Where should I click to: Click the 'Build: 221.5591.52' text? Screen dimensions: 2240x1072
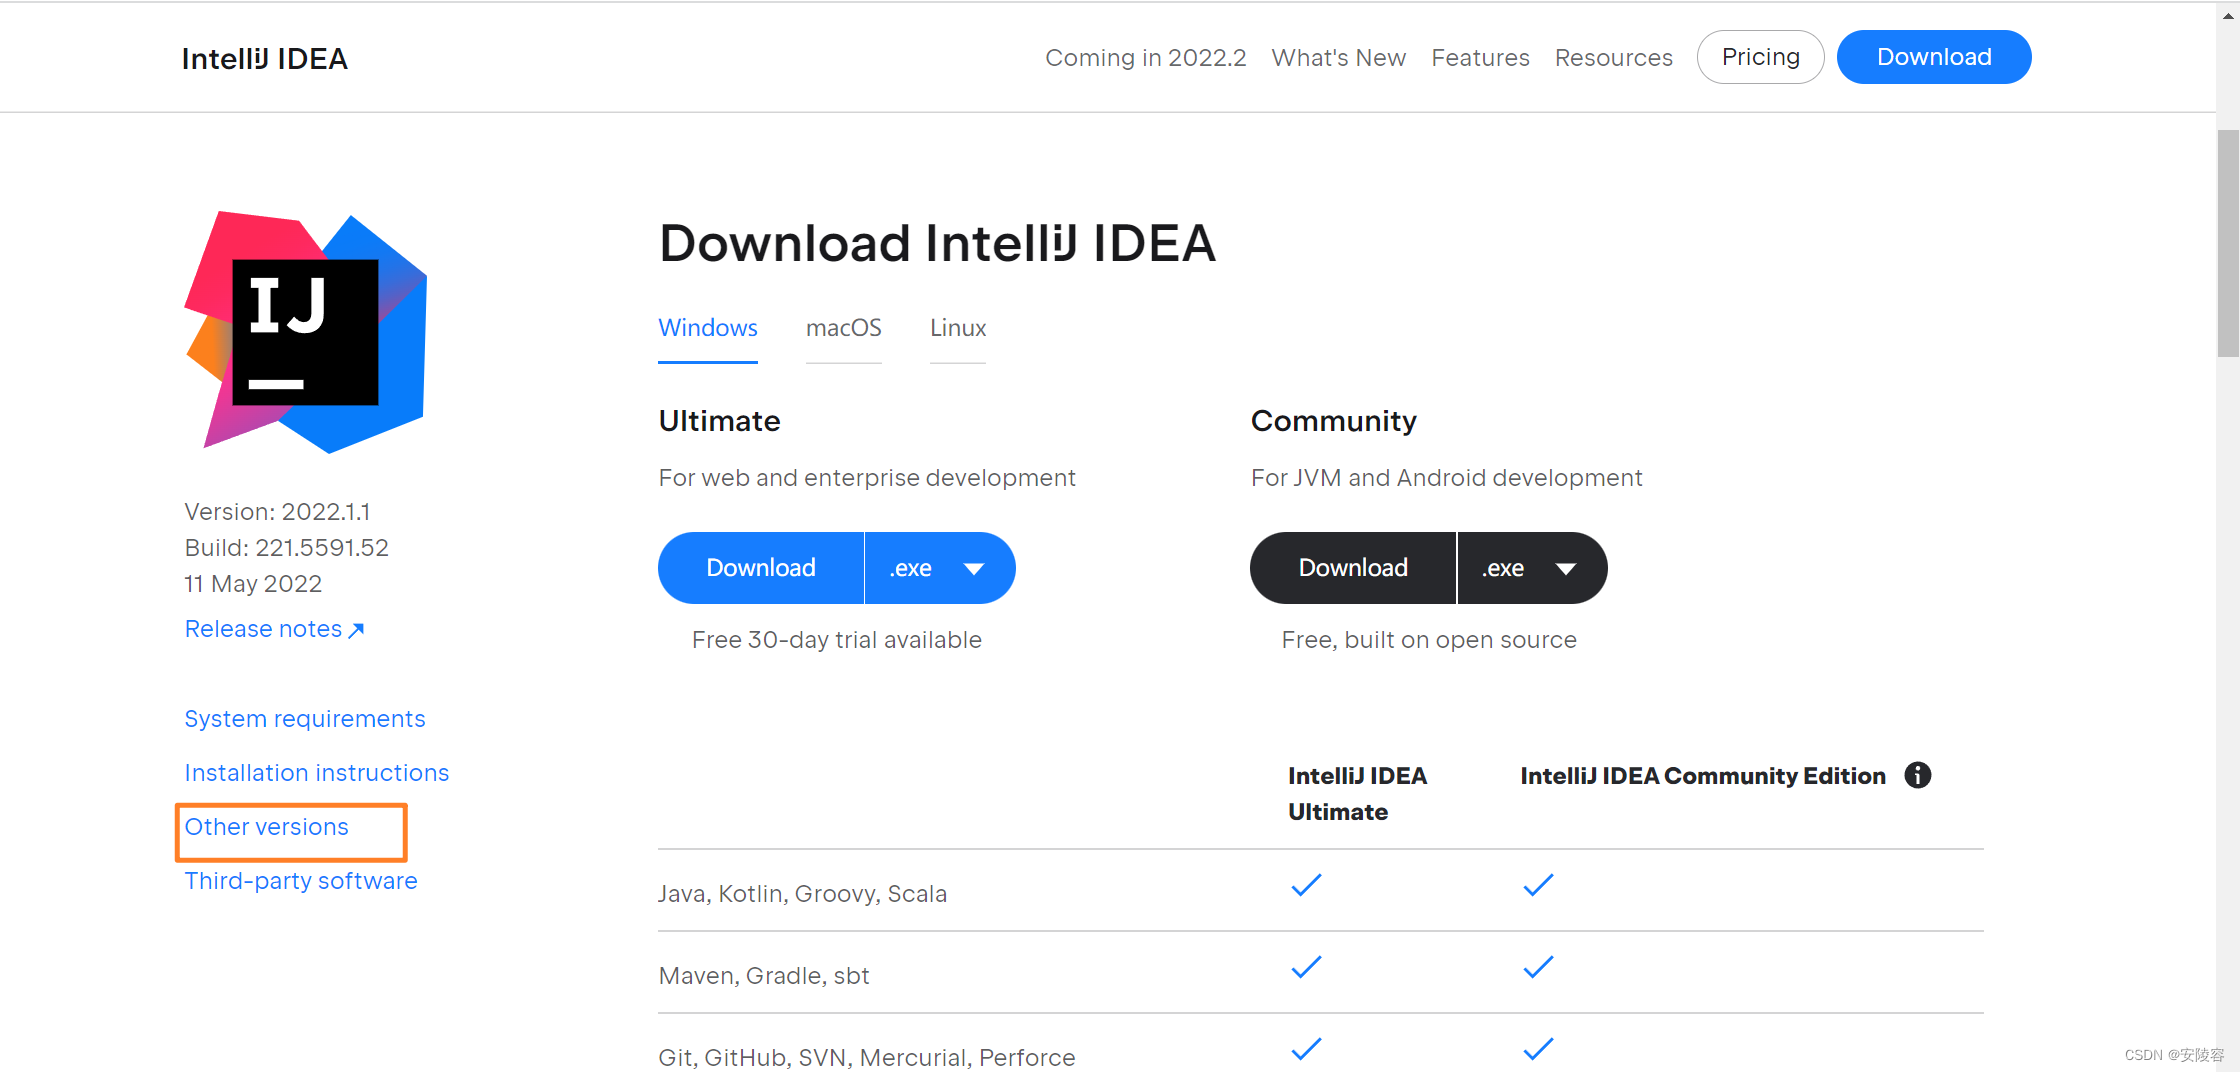pyautogui.click(x=287, y=548)
